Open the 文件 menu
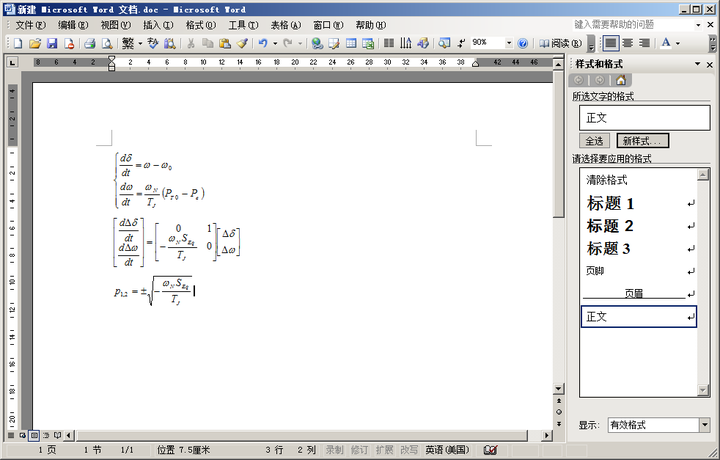Viewport: 720px width, 460px height. (30, 25)
